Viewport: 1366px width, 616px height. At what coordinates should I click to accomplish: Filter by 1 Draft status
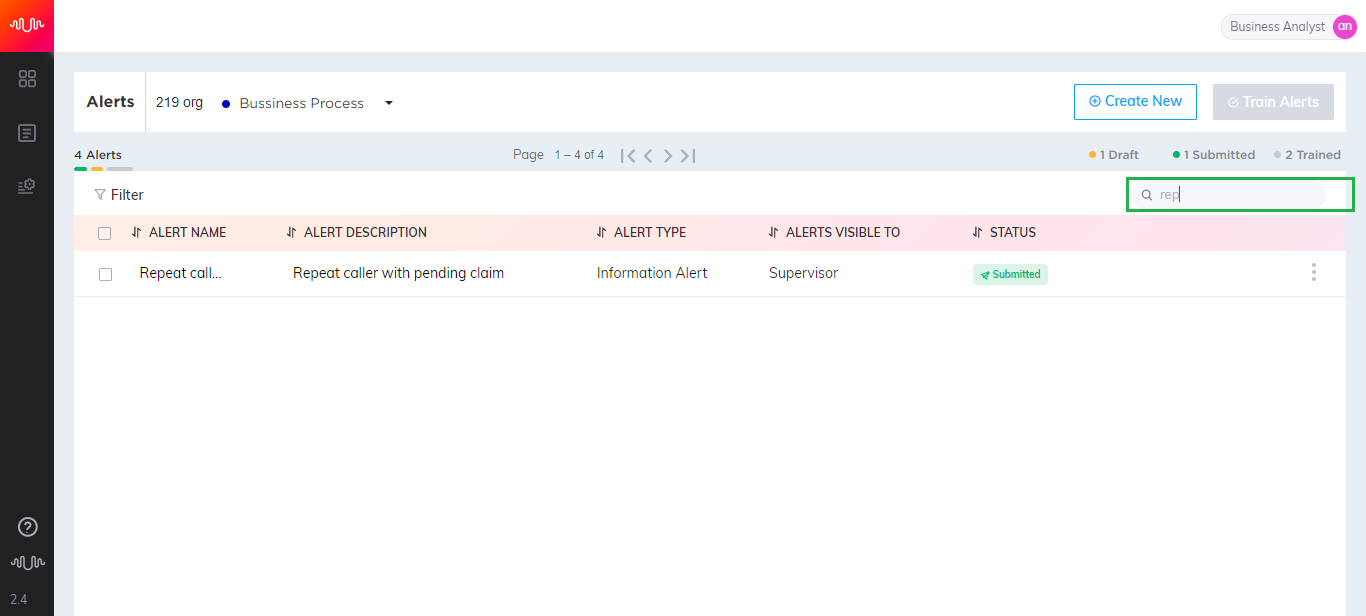click(1114, 155)
